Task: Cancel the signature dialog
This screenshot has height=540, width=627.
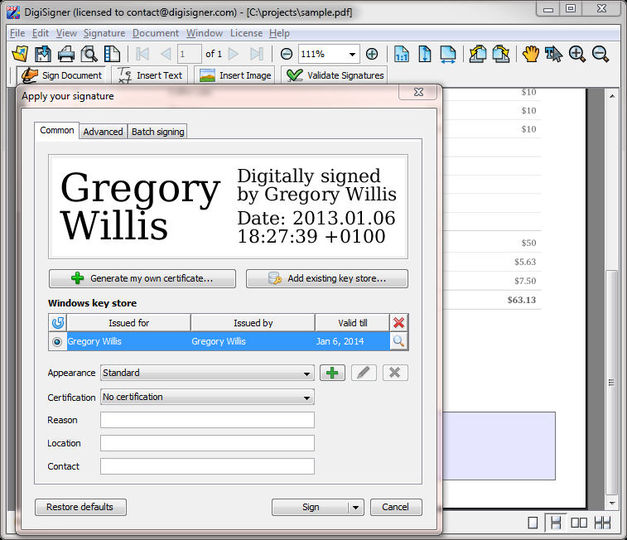Action: pyautogui.click(x=395, y=507)
